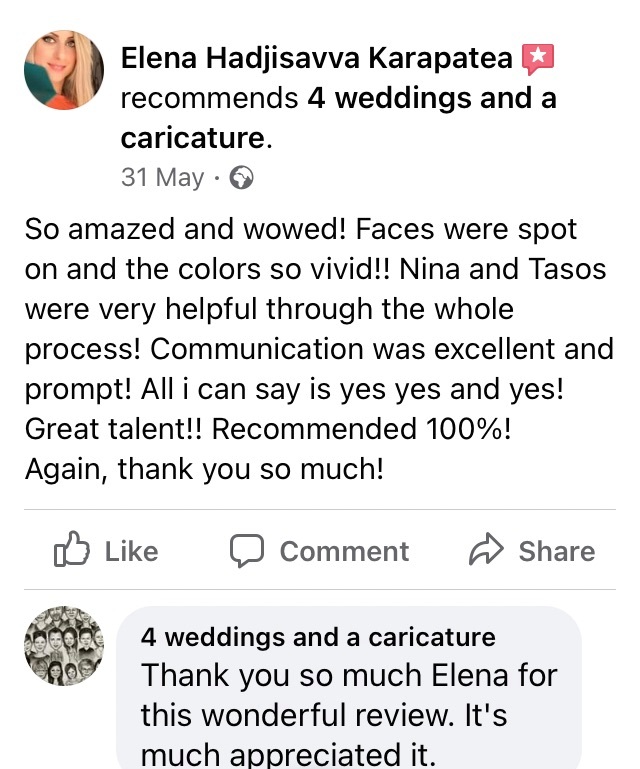Click the globe public audience icon
The image size is (640, 769).
click(x=241, y=178)
